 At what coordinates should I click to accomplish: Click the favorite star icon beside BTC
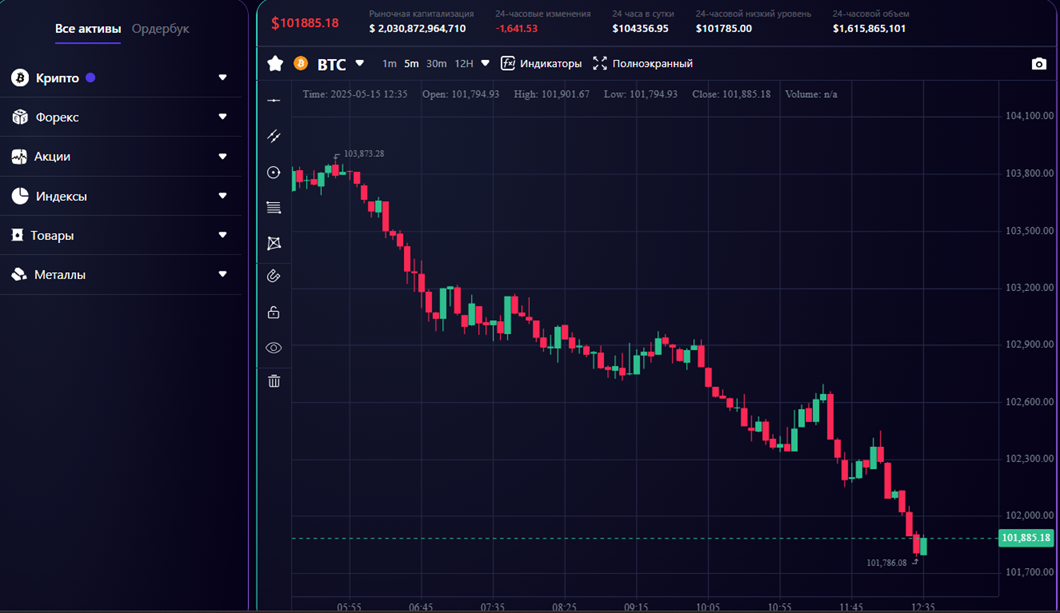275,64
